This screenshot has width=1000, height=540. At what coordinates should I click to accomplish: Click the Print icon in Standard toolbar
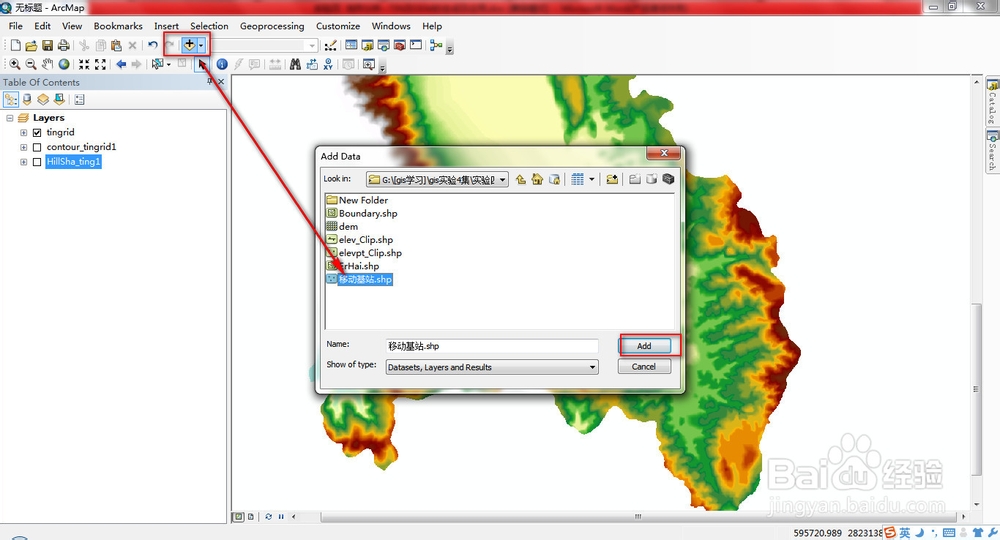tap(63, 45)
